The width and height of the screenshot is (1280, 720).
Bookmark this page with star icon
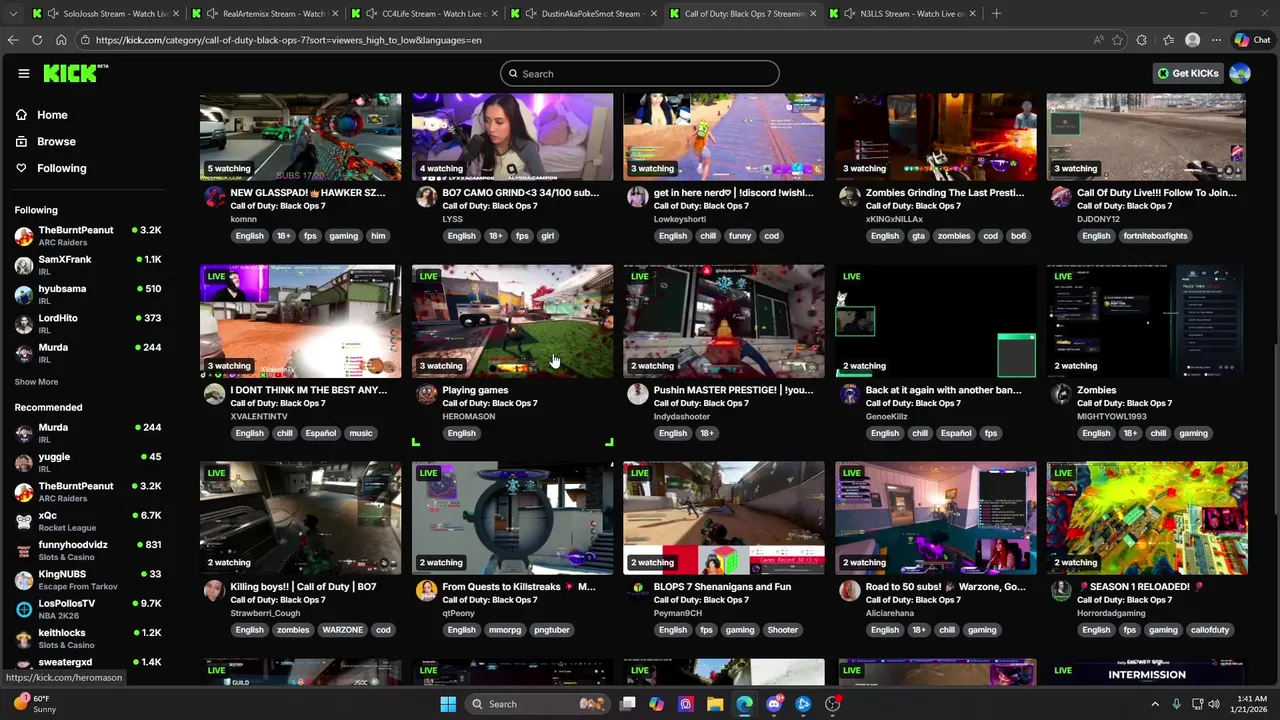click(1117, 40)
